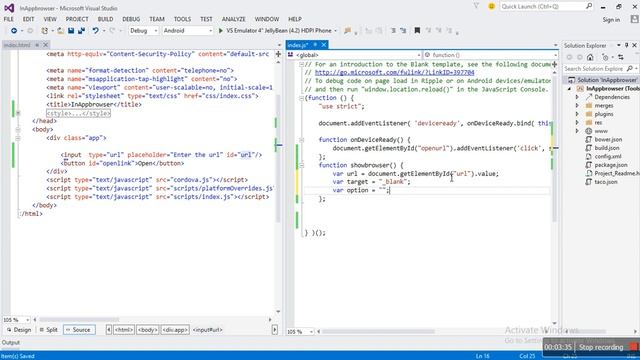Expand the collapsed style block outlining
Screen dimensions: 640x360
coord(18,113)
